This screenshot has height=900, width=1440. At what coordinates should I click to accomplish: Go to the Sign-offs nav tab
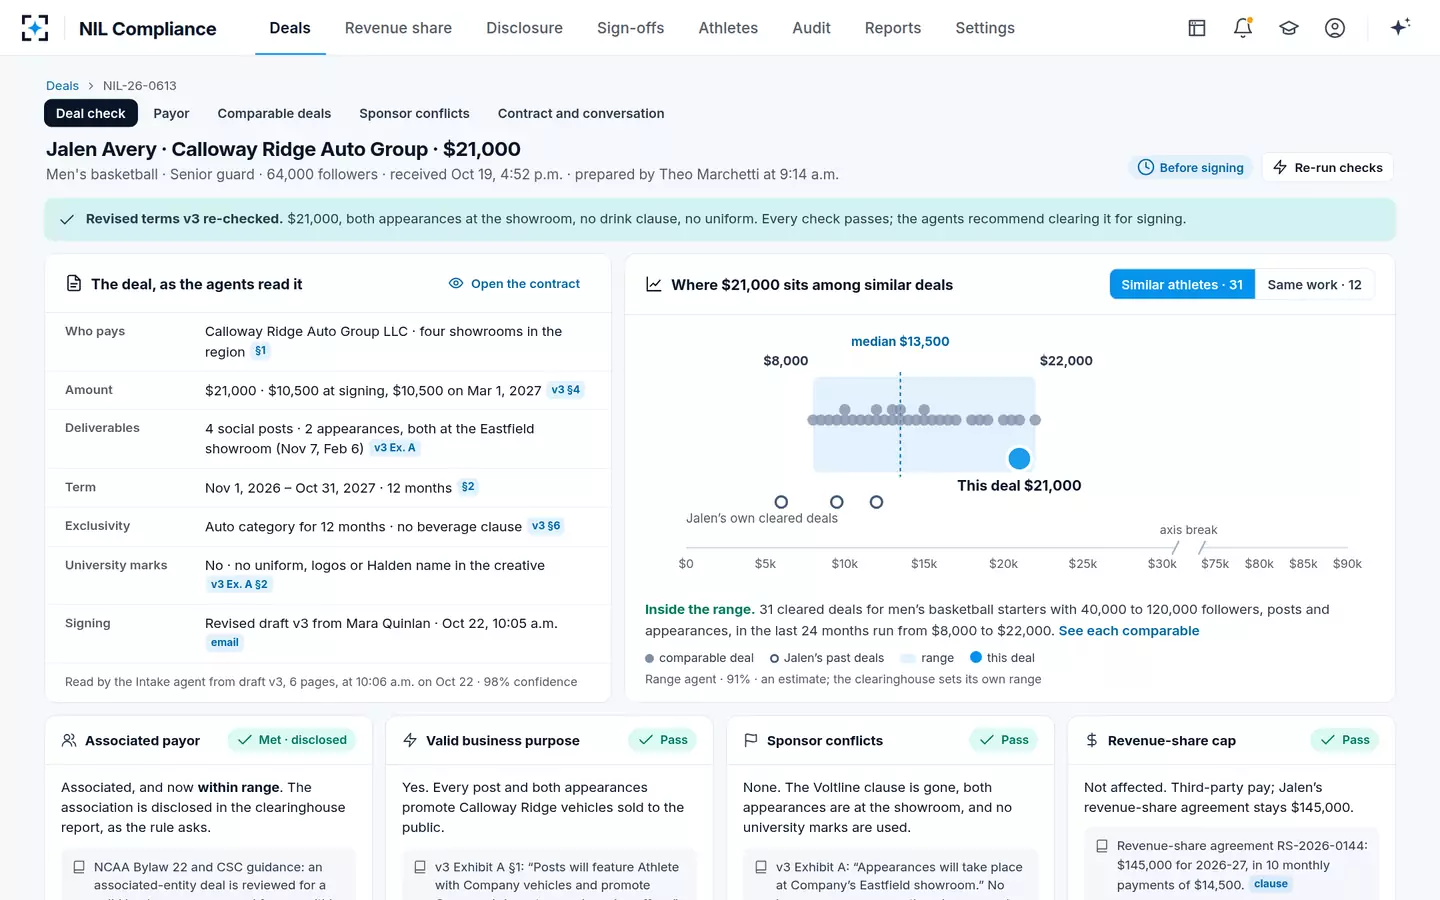(630, 28)
